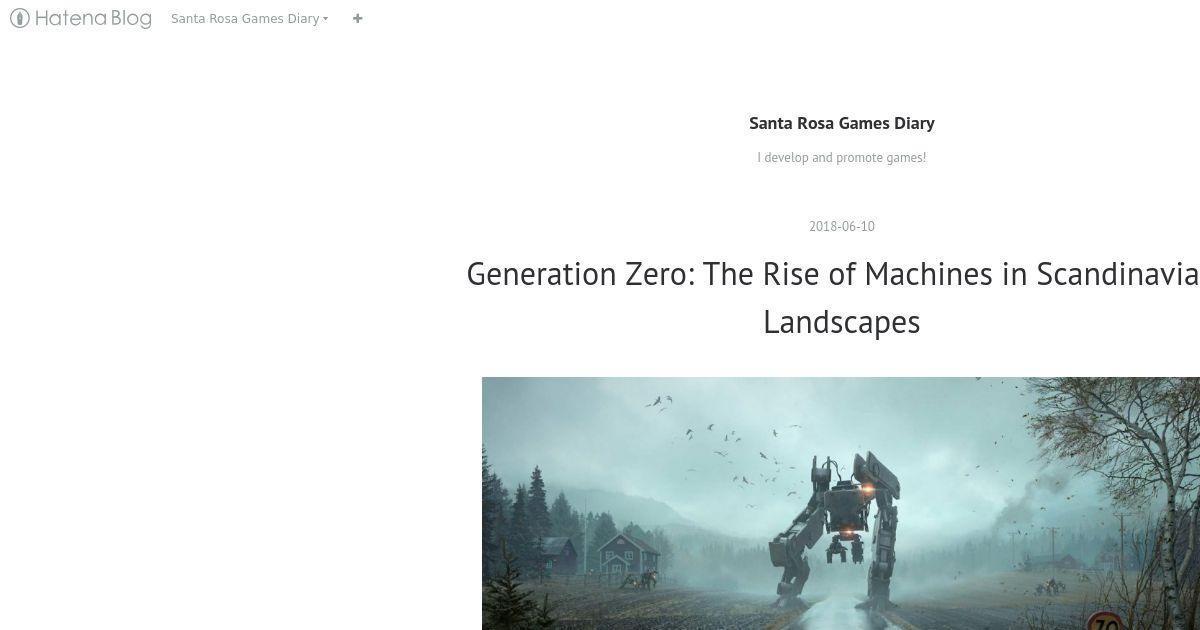Open the 2018-06-10 date link
The width and height of the screenshot is (1200, 630).
842,226
